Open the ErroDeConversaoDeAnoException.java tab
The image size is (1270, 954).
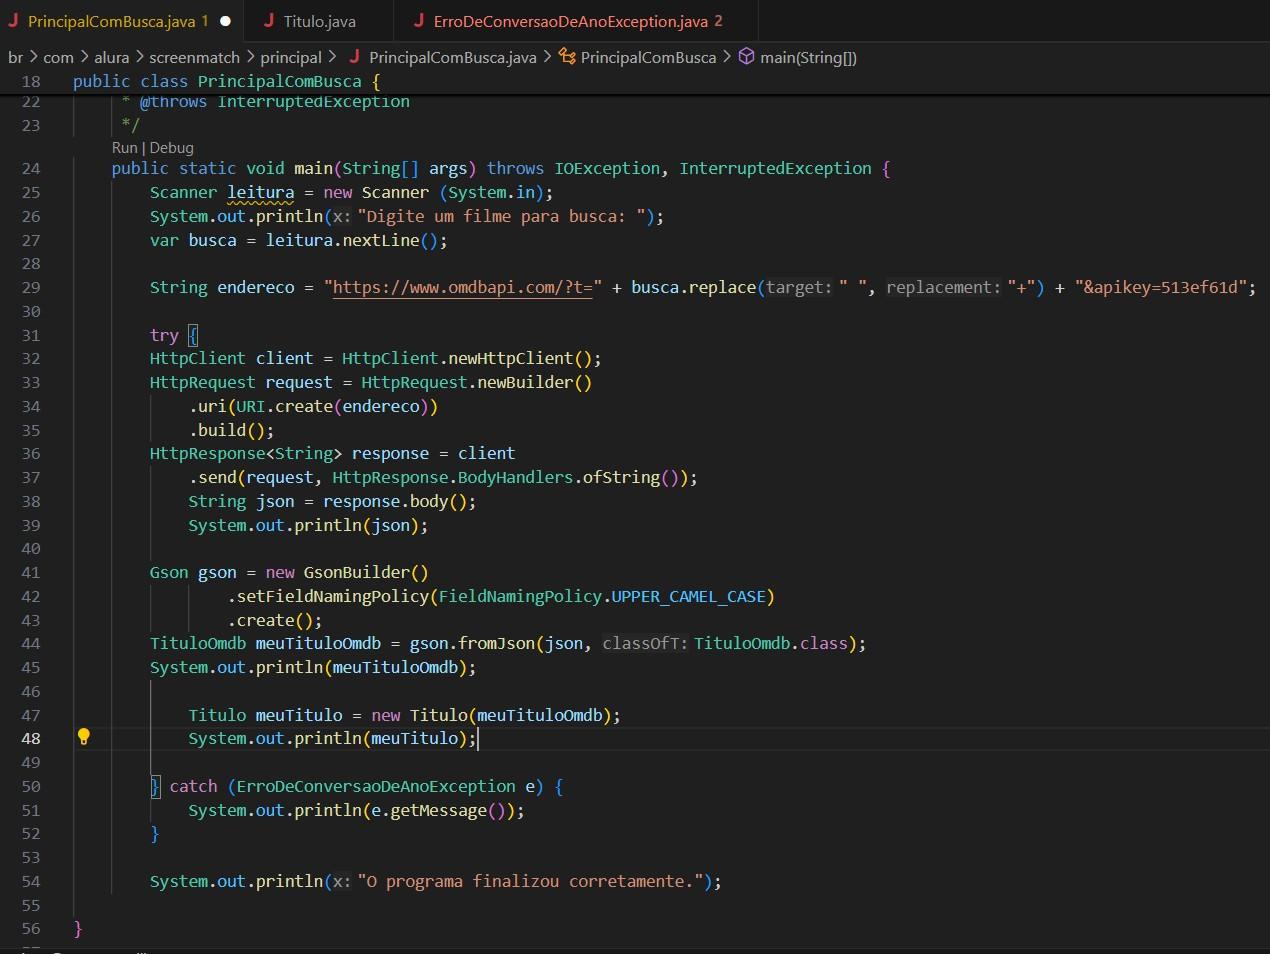(570, 21)
